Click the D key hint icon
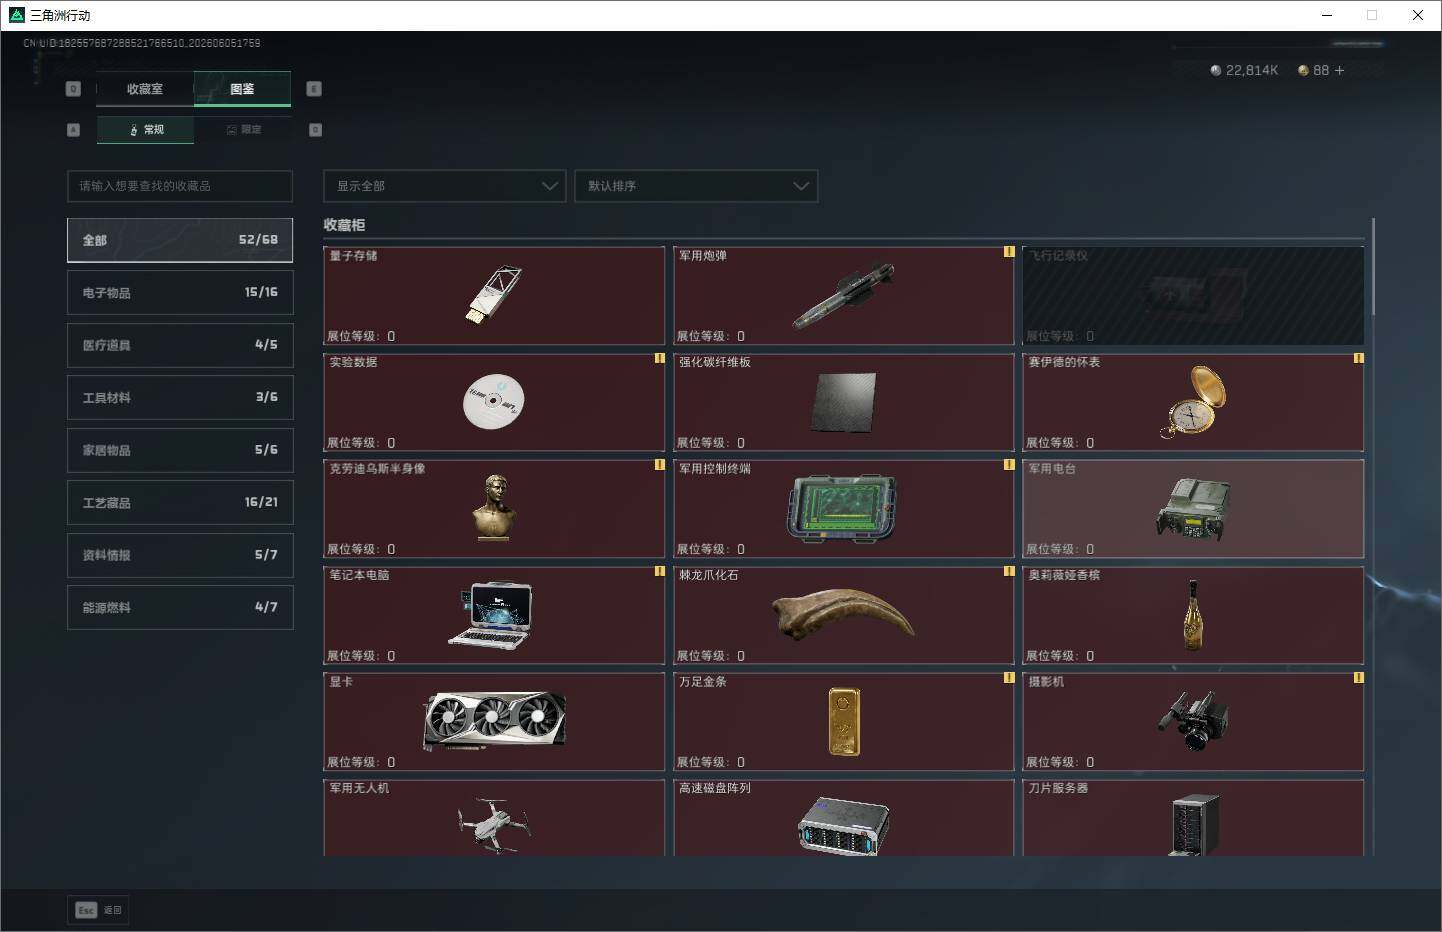 coord(315,130)
